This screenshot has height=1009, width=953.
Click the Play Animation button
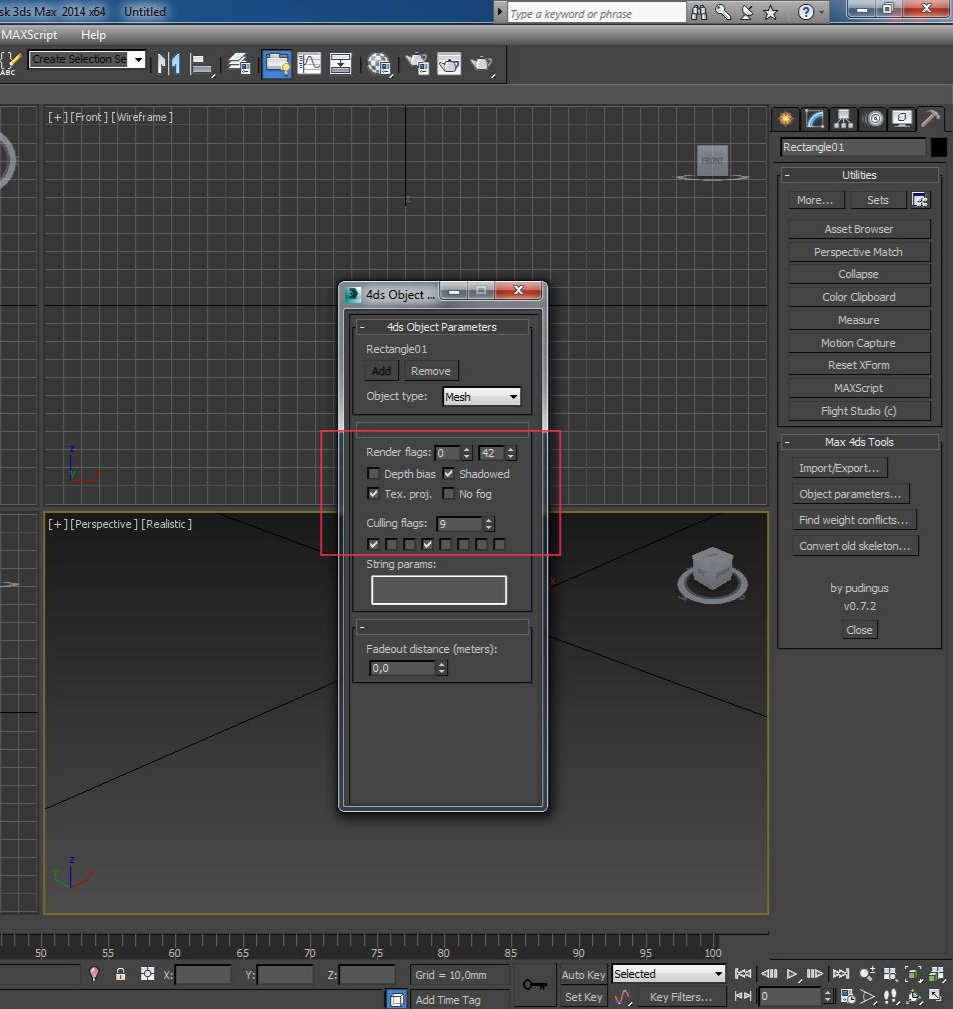792,974
